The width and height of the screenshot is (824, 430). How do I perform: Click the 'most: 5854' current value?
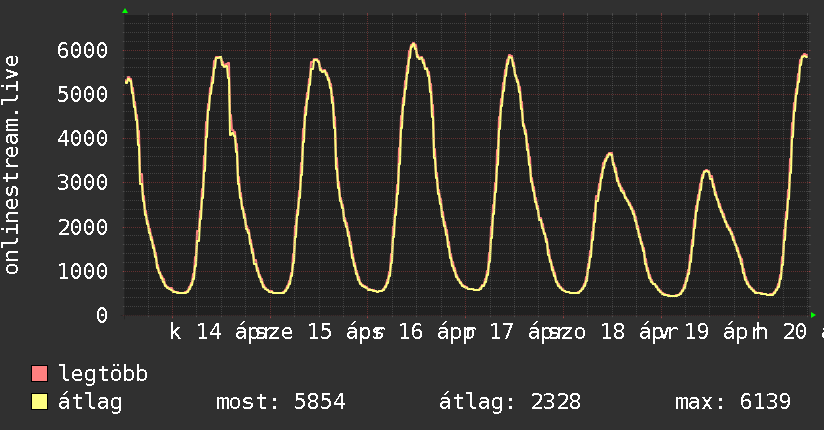click(281, 402)
